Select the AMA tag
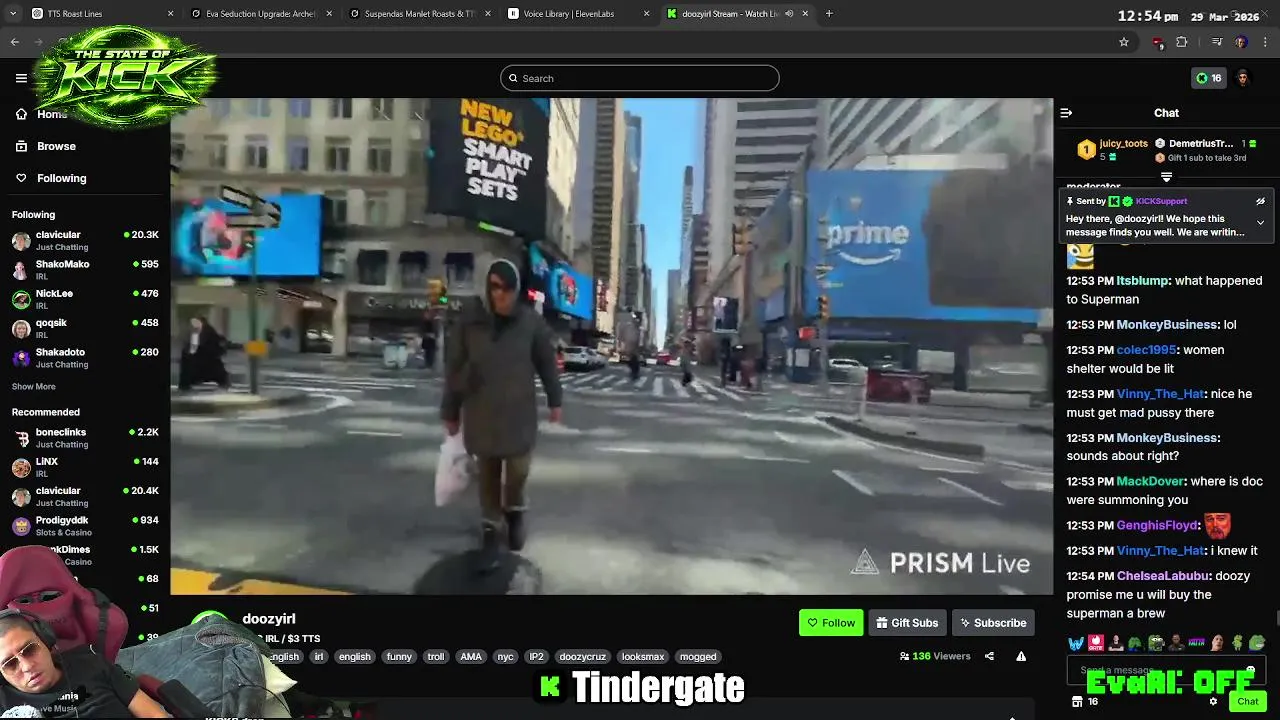The image size is (1280, 720). tap(471, 657)
